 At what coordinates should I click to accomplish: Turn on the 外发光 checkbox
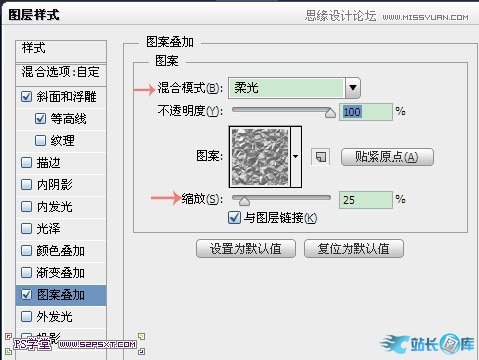(x=26, y=316)
